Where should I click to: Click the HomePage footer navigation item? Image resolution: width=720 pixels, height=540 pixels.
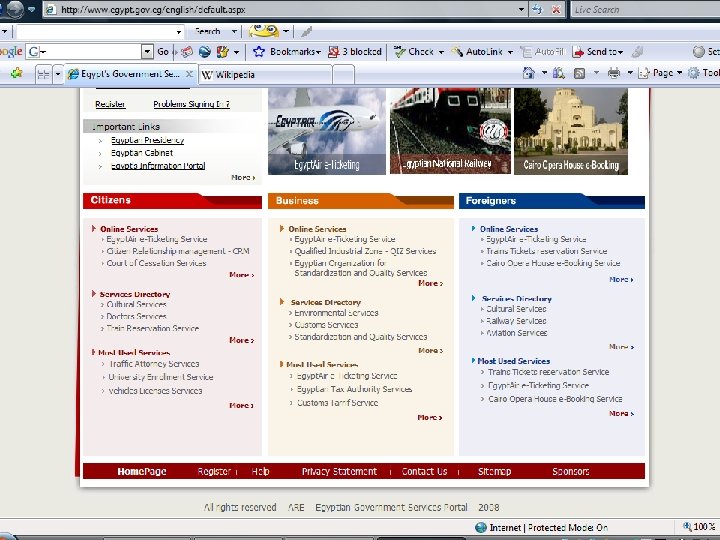(x=142, y=472)
